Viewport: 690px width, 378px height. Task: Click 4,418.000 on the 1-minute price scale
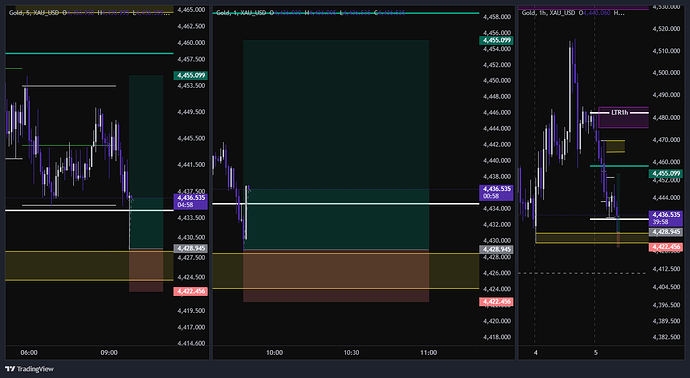pyautogui.click(x=497, y=337)
